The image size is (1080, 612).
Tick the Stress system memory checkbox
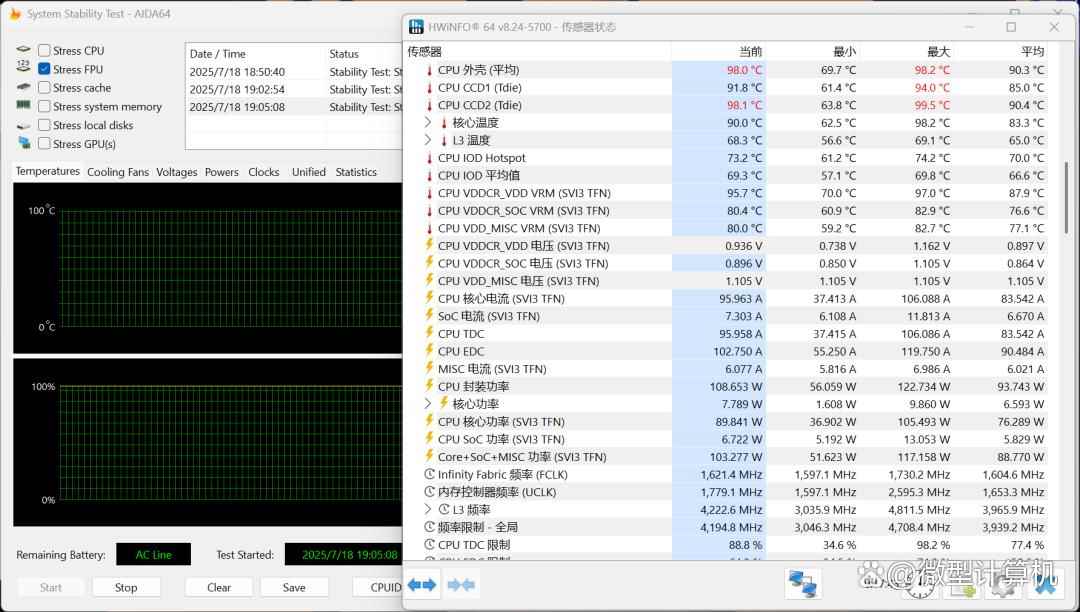(x=44, y=106)
